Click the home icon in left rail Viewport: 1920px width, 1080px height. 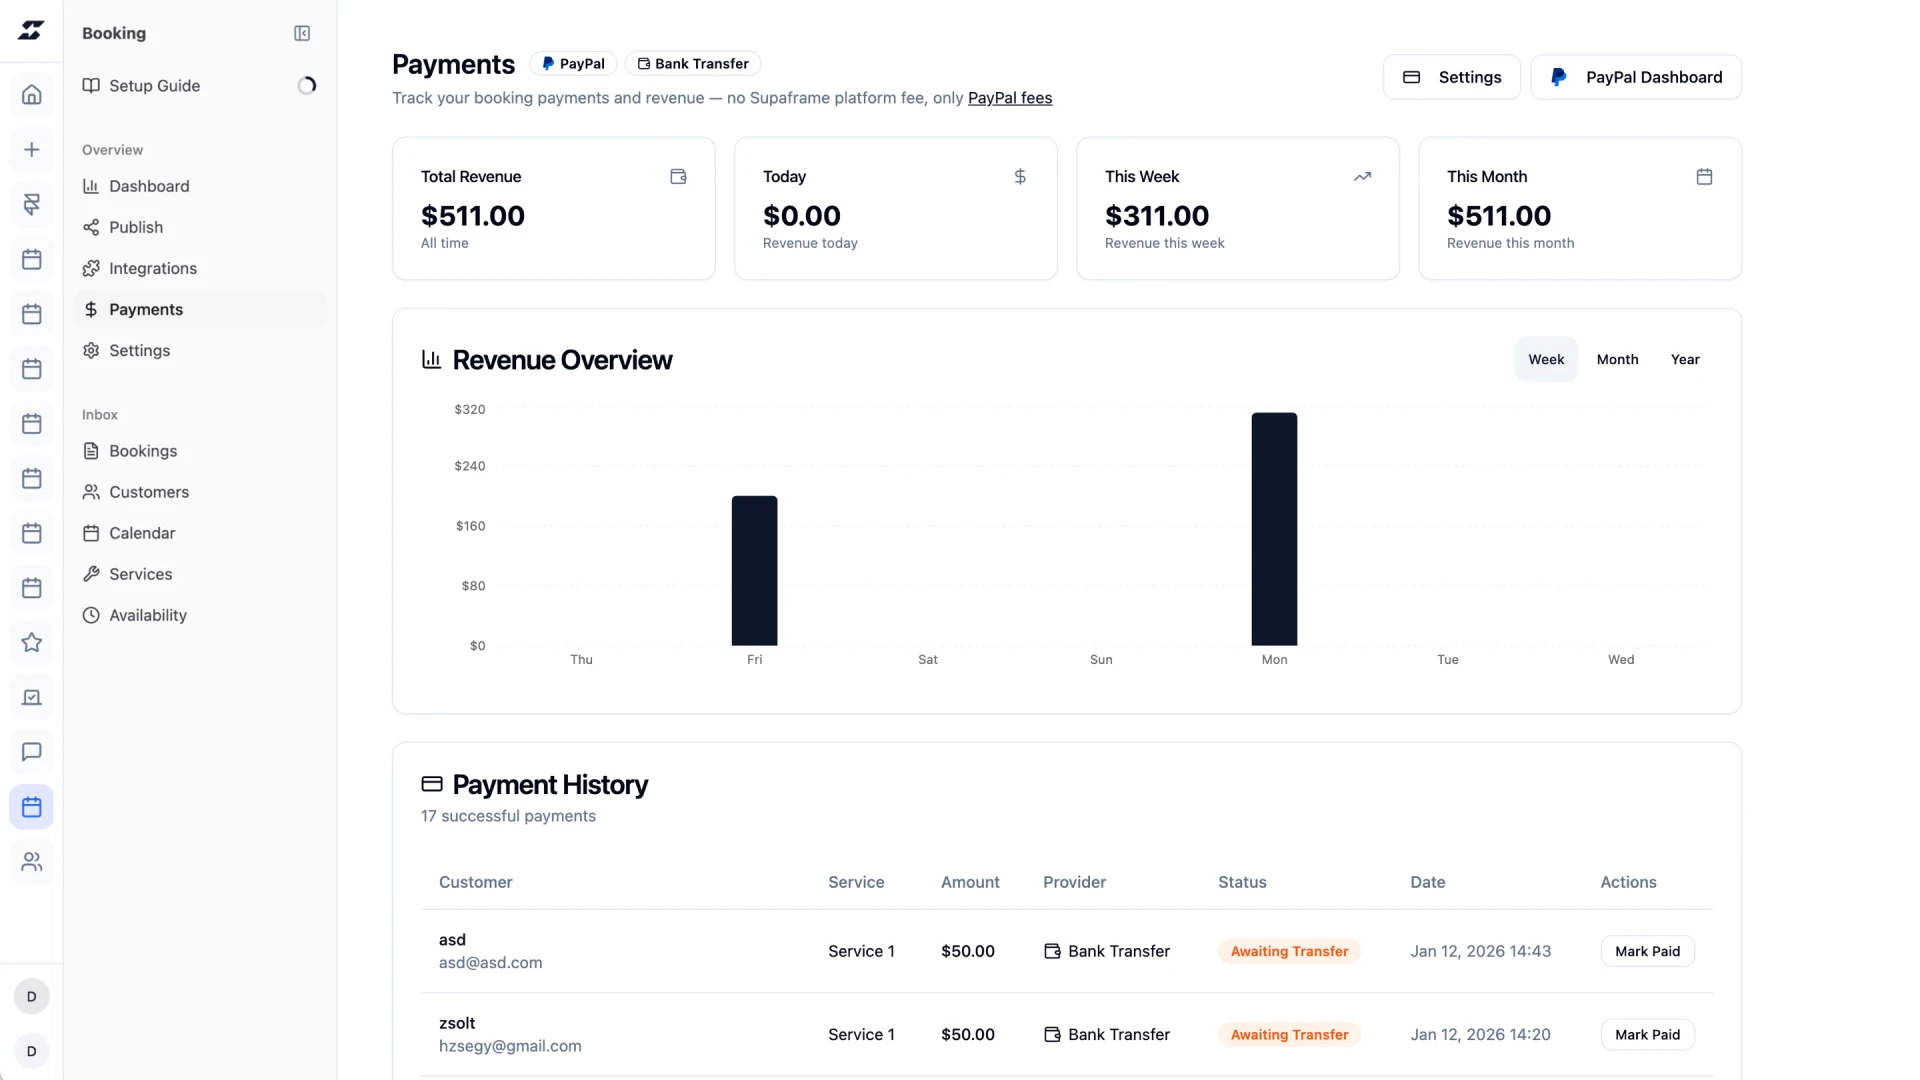pos(32,95)
